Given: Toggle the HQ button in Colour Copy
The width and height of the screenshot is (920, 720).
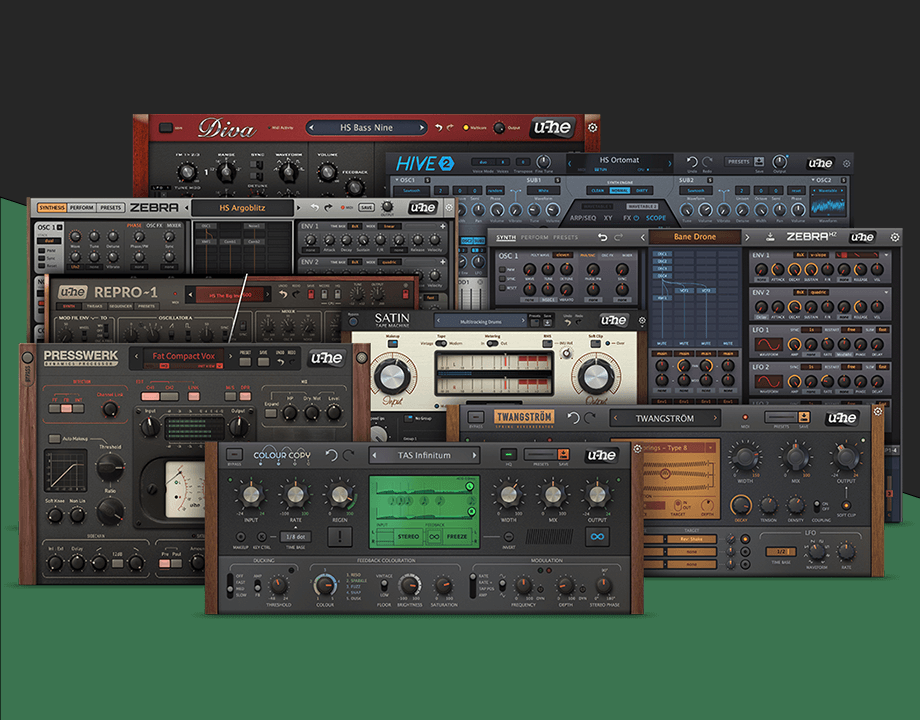Looking at the screenshot, I should 509,455.
